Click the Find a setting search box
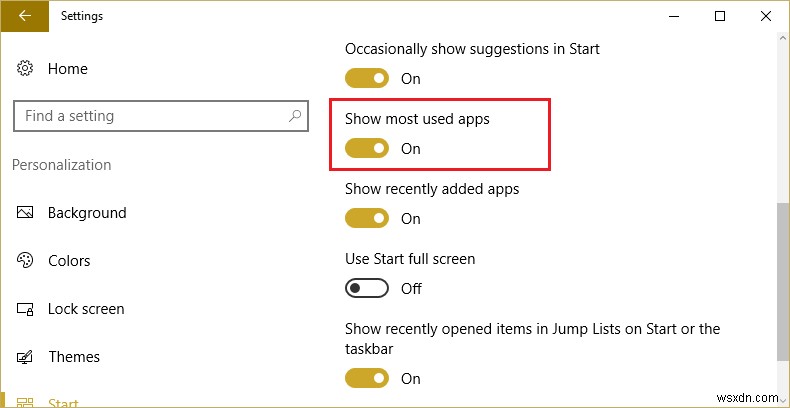 [150, 116]
